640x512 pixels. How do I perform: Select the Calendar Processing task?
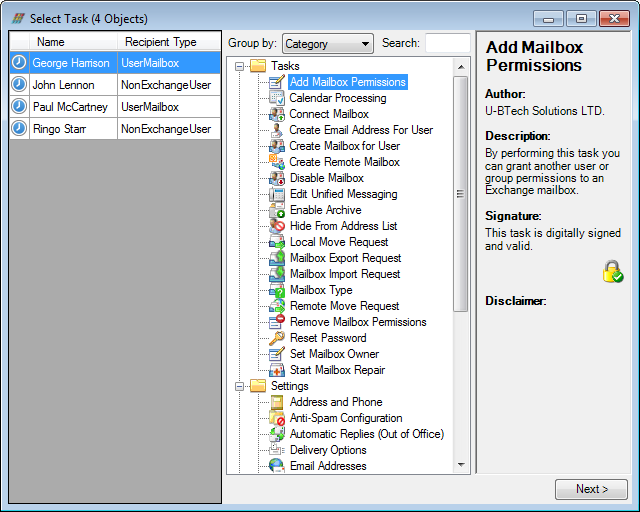pos(338,98)
